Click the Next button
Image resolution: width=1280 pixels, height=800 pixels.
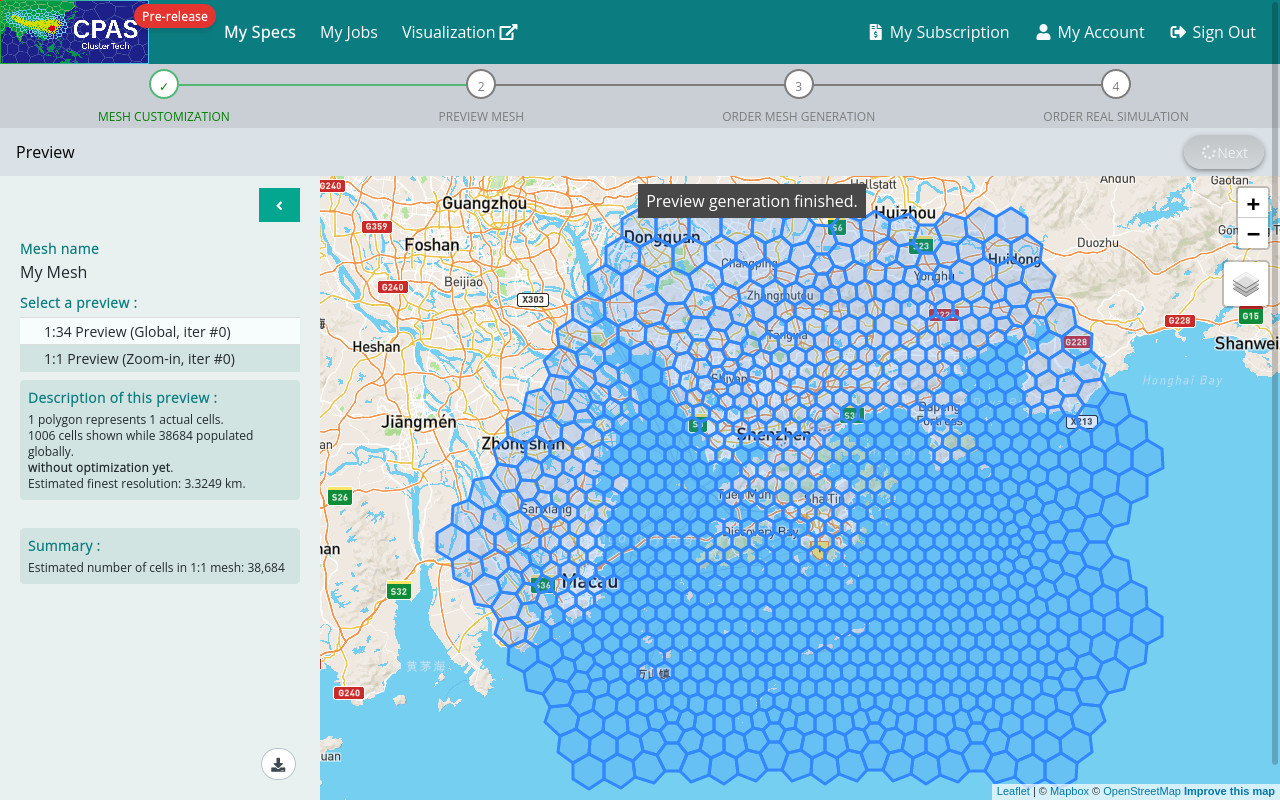(x=1224, y=152)
